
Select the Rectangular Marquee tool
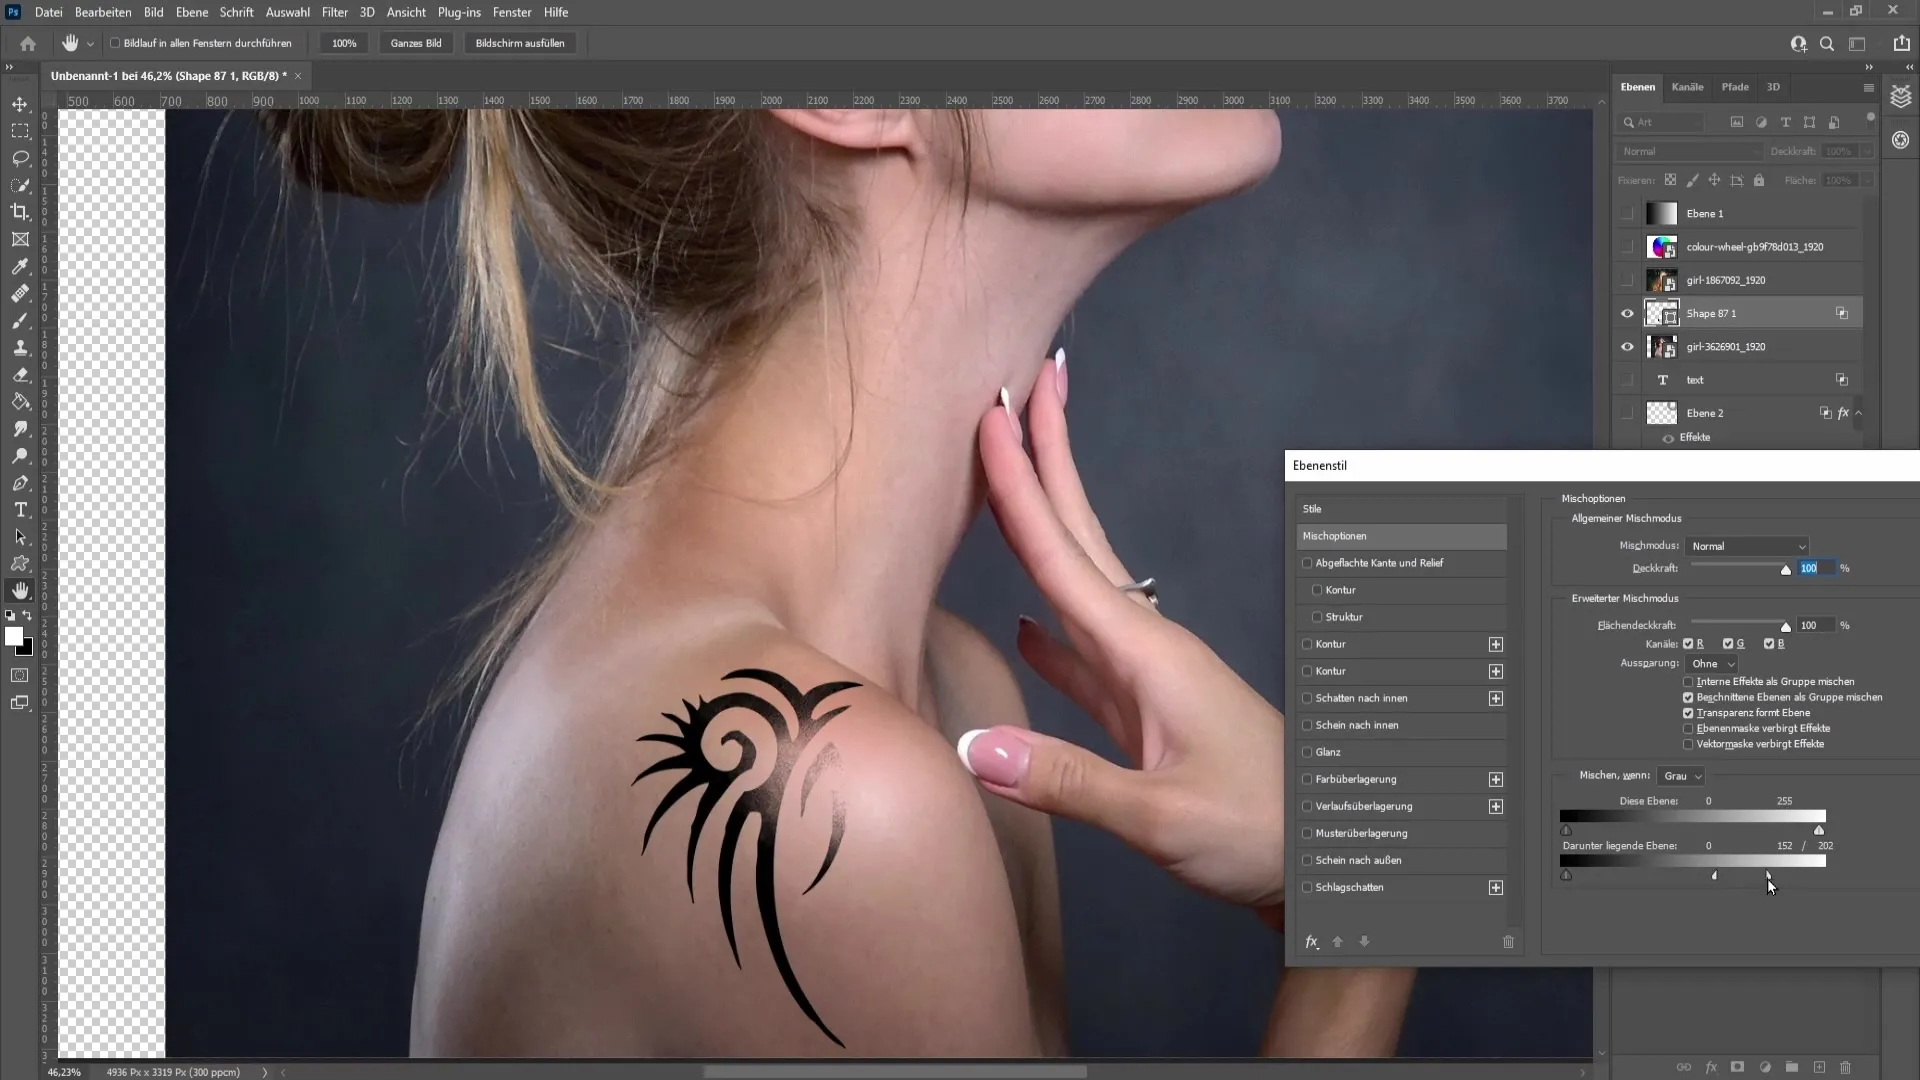click(20, 131)
